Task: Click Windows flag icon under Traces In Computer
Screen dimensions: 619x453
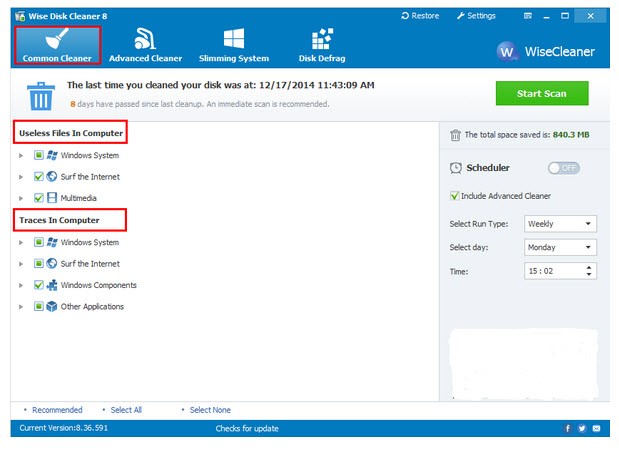Action: (52, 242)
